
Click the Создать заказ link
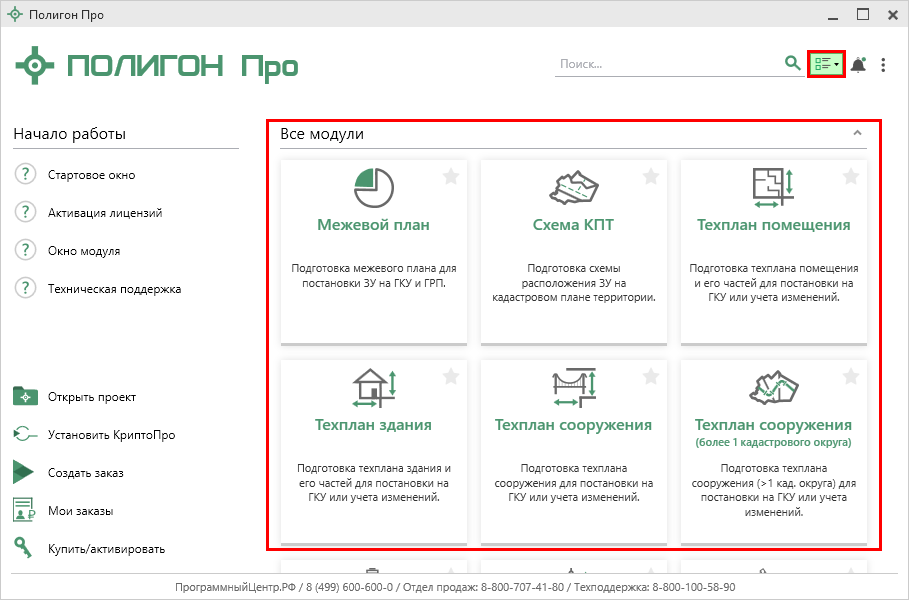click(85, 473)
